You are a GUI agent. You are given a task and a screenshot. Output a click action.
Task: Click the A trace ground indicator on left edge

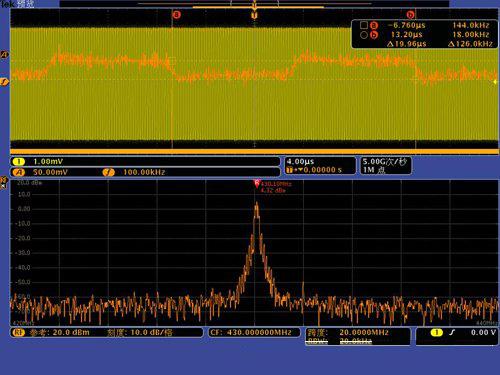(x=4, y=55)
